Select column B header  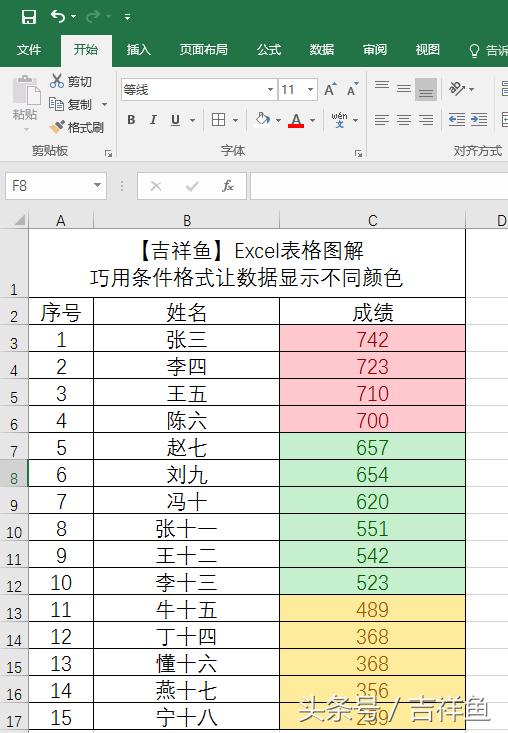[x=186, y=220]
